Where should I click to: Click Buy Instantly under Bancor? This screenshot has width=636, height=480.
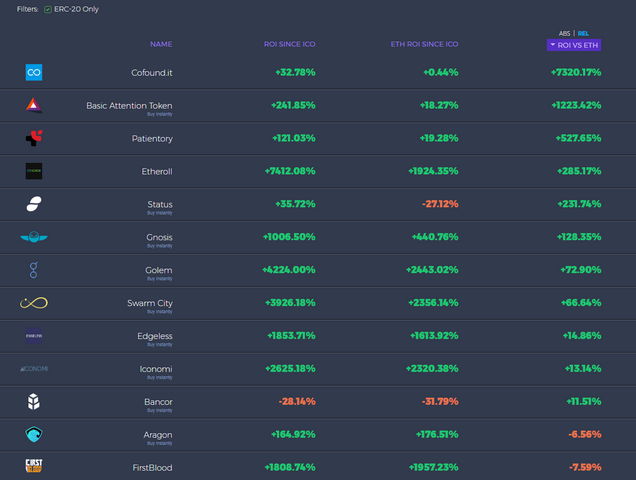(x=160, y=411)
